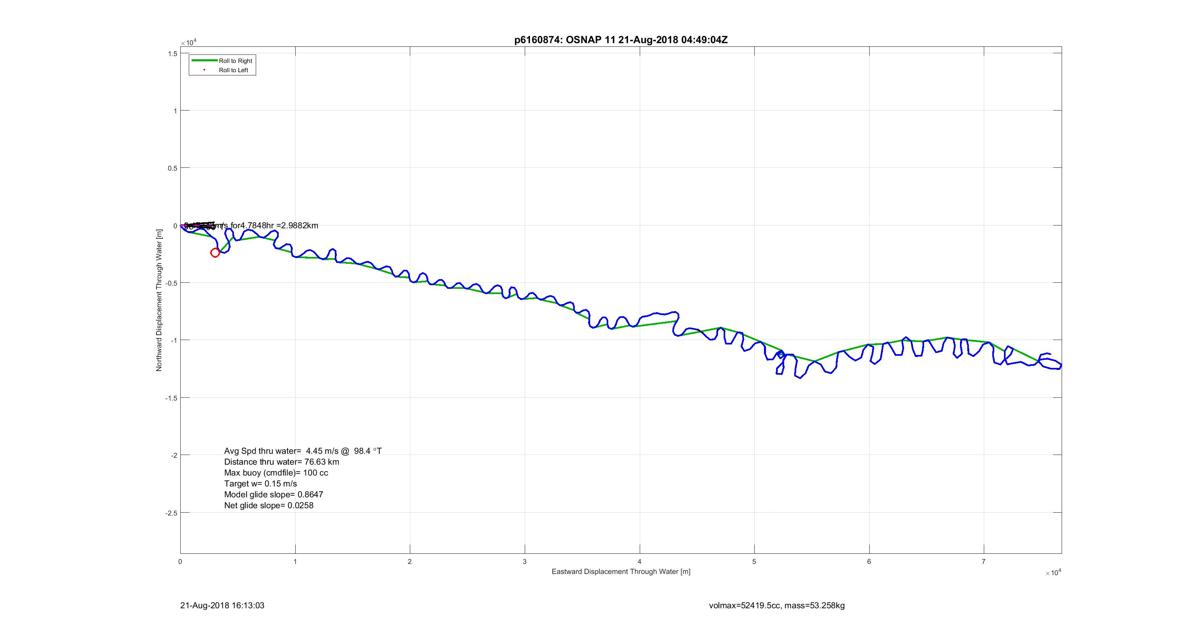Screen dimensions: 1200x622
Task: Click the 7 tick on eastward axis
Action: tap(985, 562)
